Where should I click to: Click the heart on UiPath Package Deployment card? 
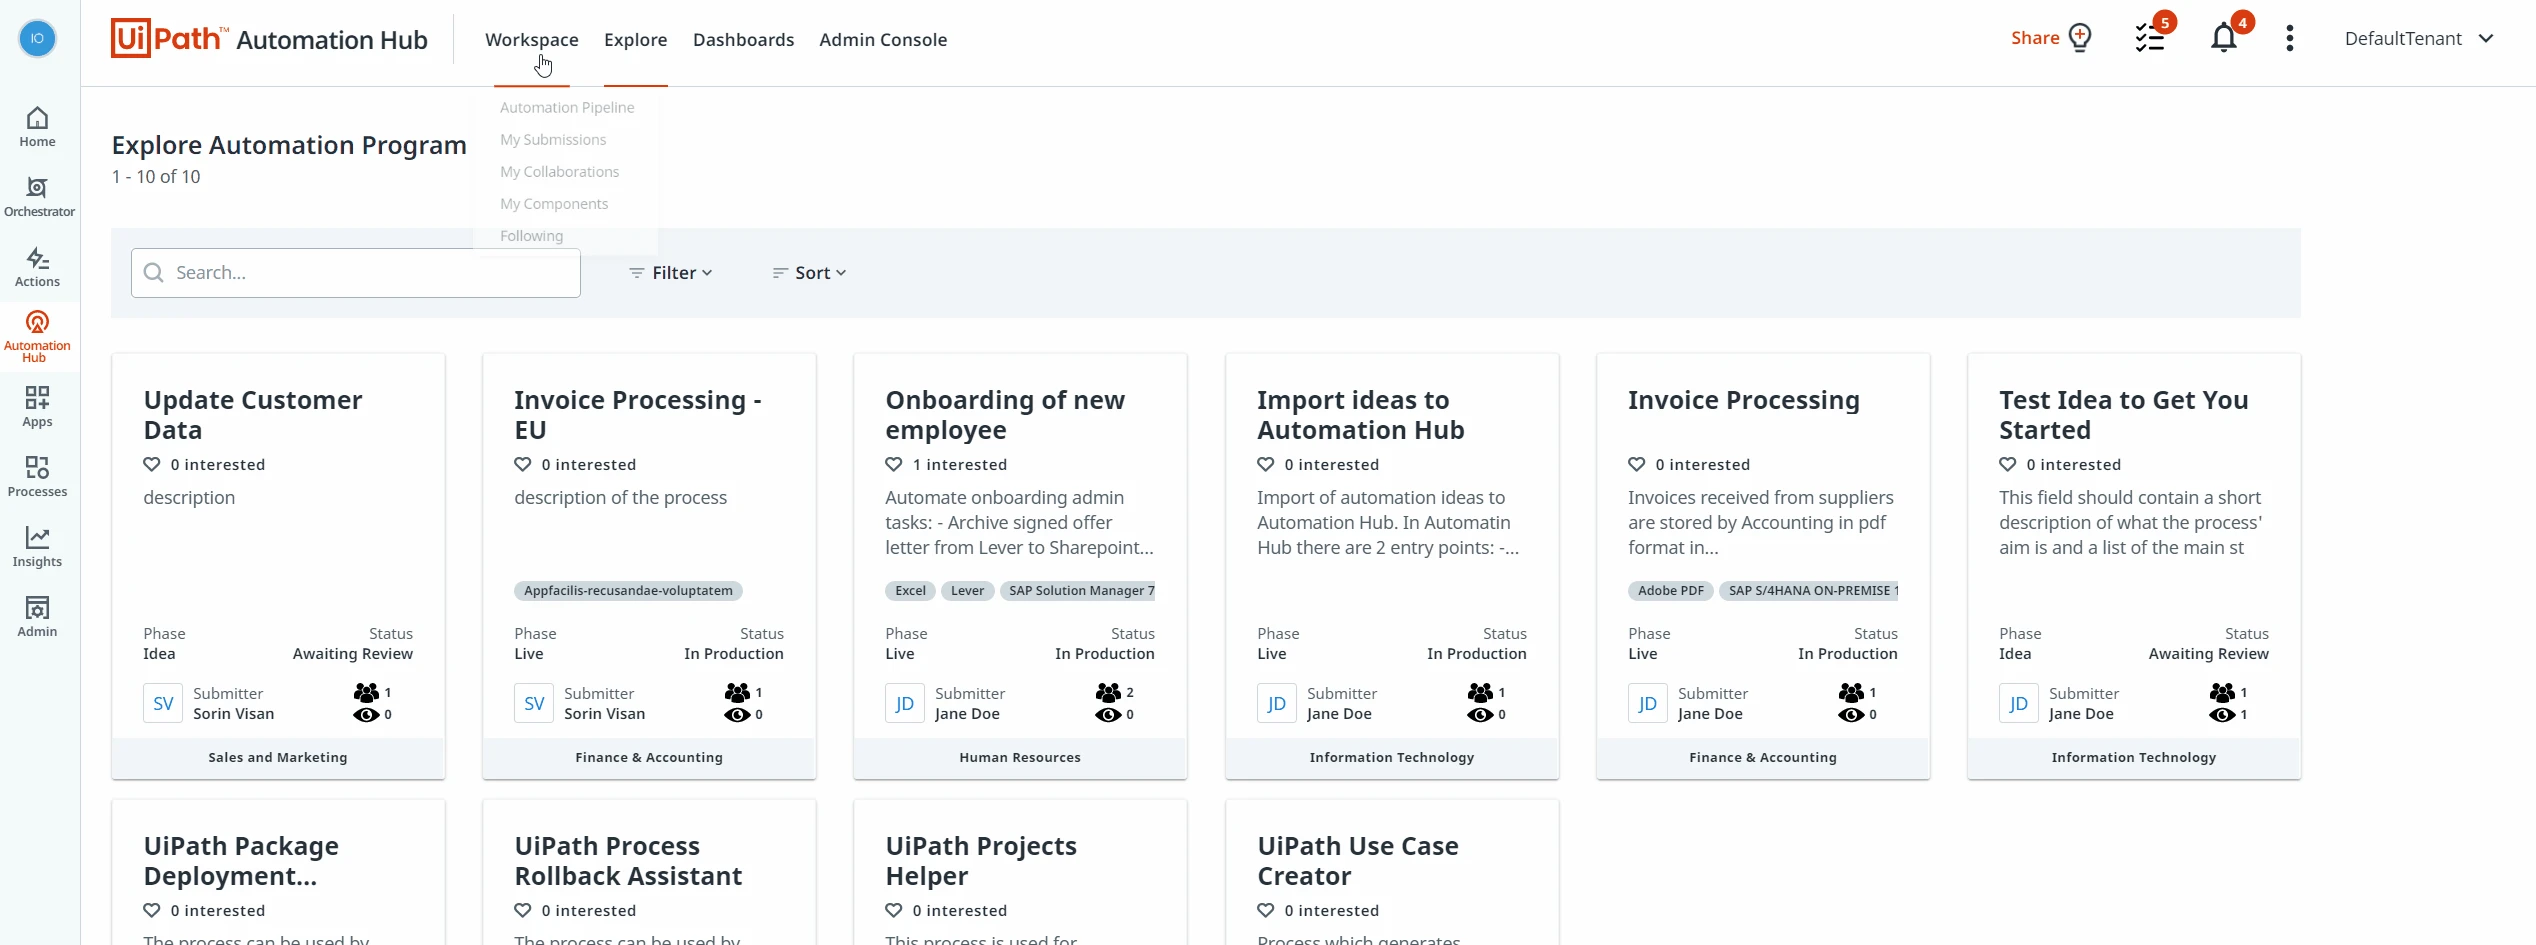(152, 911)
